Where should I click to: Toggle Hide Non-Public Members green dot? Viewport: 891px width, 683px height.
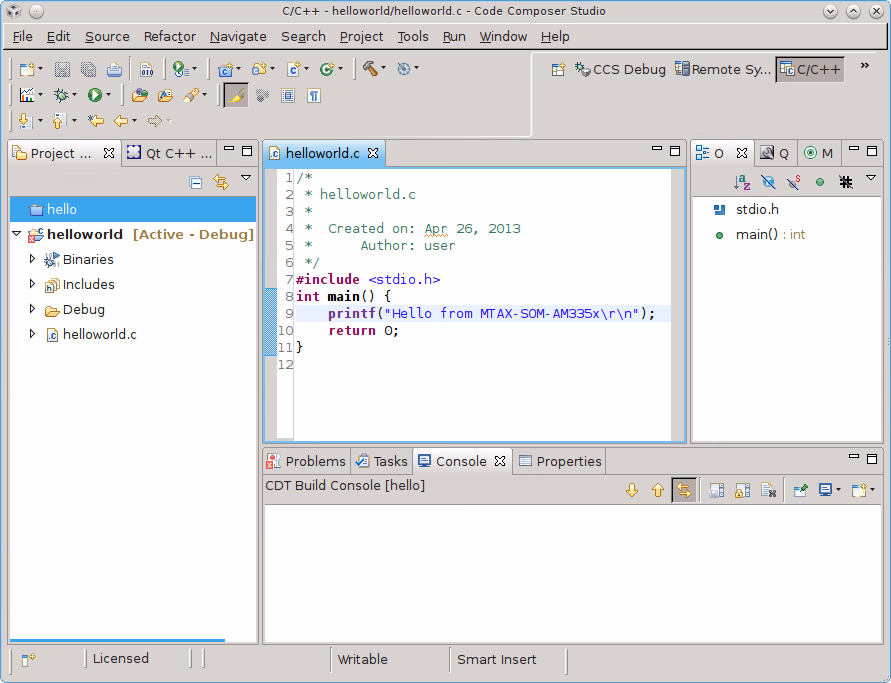tap(819, 182)
